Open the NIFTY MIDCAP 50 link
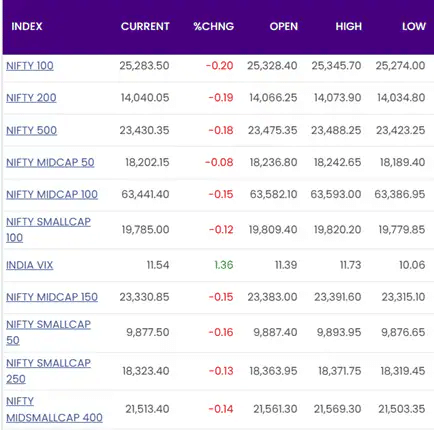The width and height of the screenshot is (434, 430). pos(50,162)
